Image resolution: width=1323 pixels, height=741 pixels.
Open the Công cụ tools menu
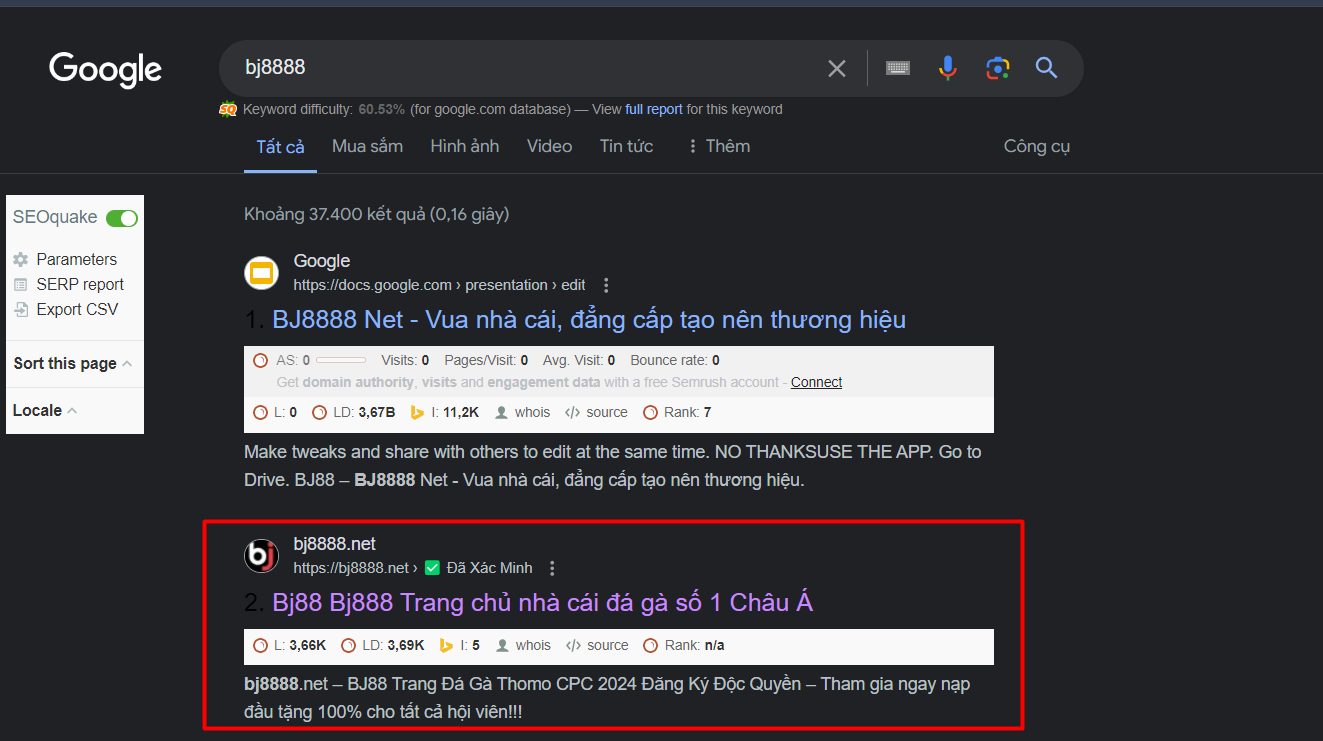(x=1037, y=146)
